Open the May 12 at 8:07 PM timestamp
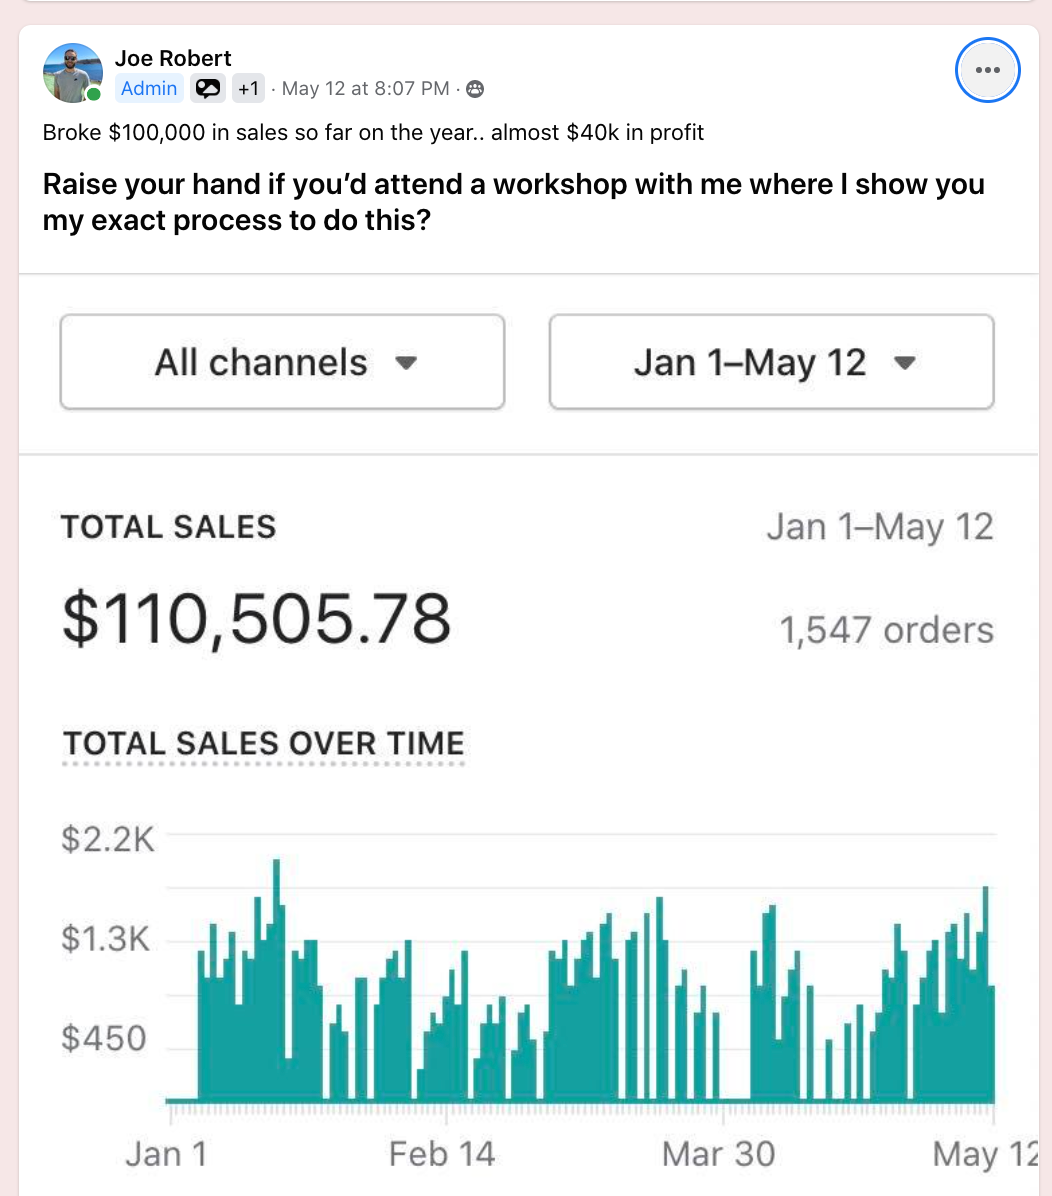 click(x=365, y=89)
